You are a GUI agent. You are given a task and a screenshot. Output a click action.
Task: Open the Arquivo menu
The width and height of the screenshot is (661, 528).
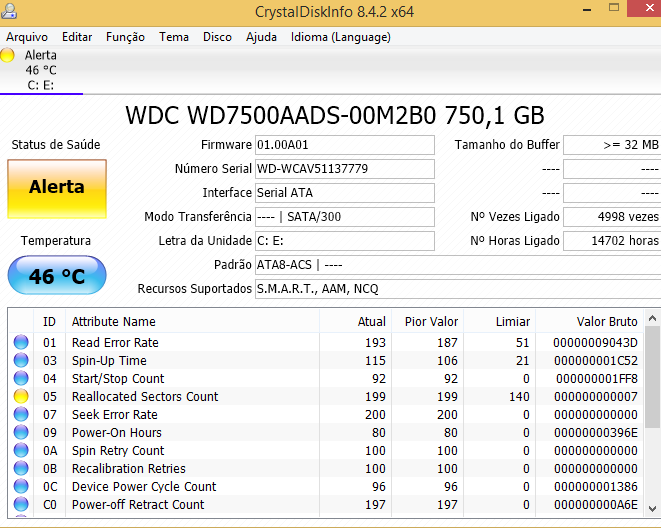coord(27,37)
